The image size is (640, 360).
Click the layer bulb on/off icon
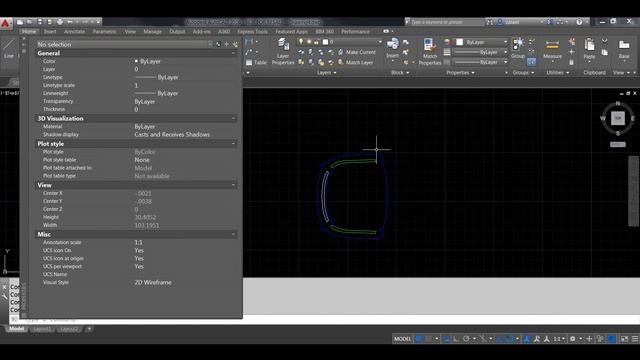(301, 42)
